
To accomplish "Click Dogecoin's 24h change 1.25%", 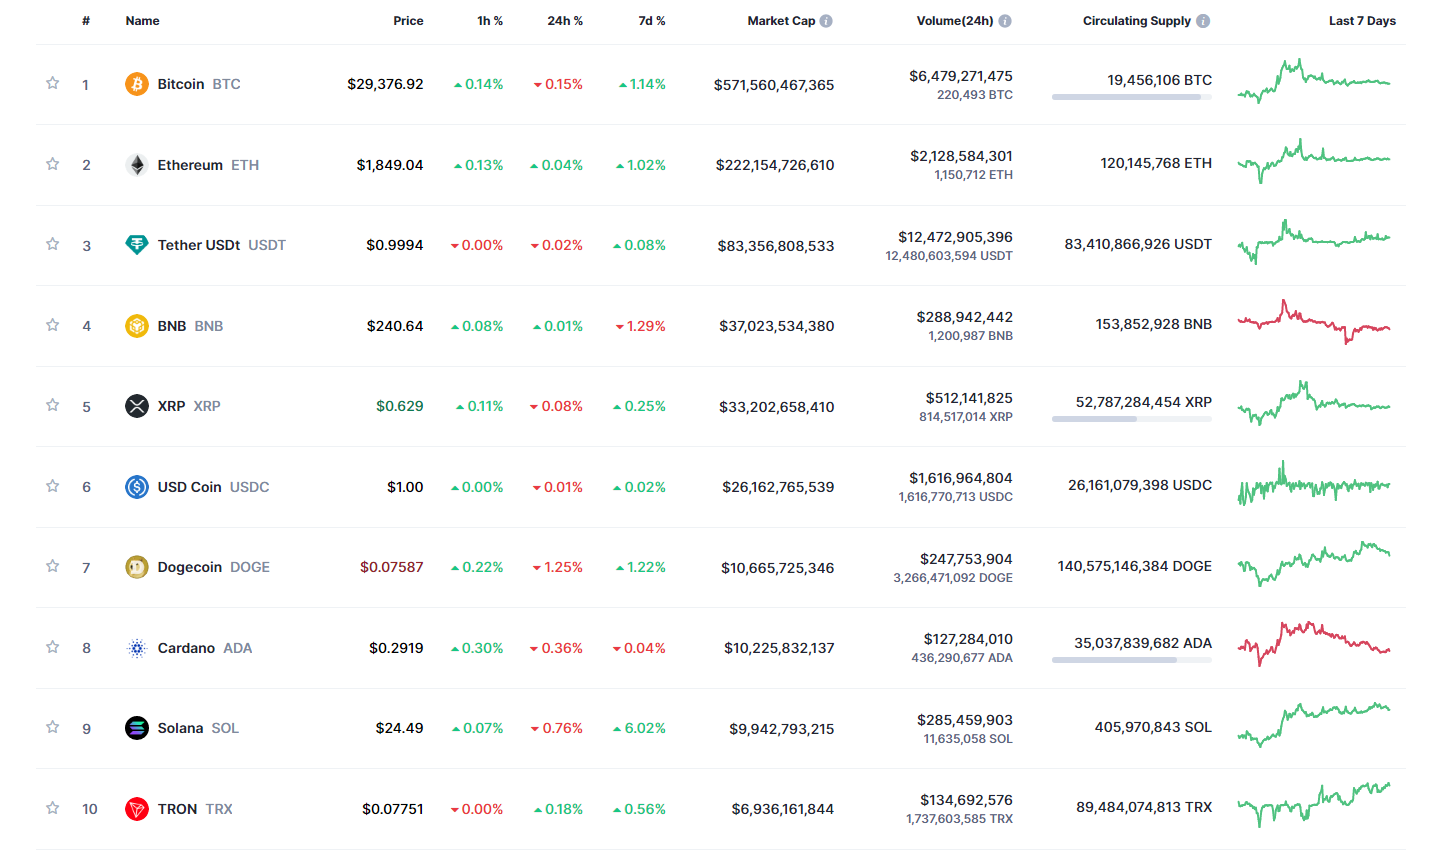I will (x=557, y=567).
